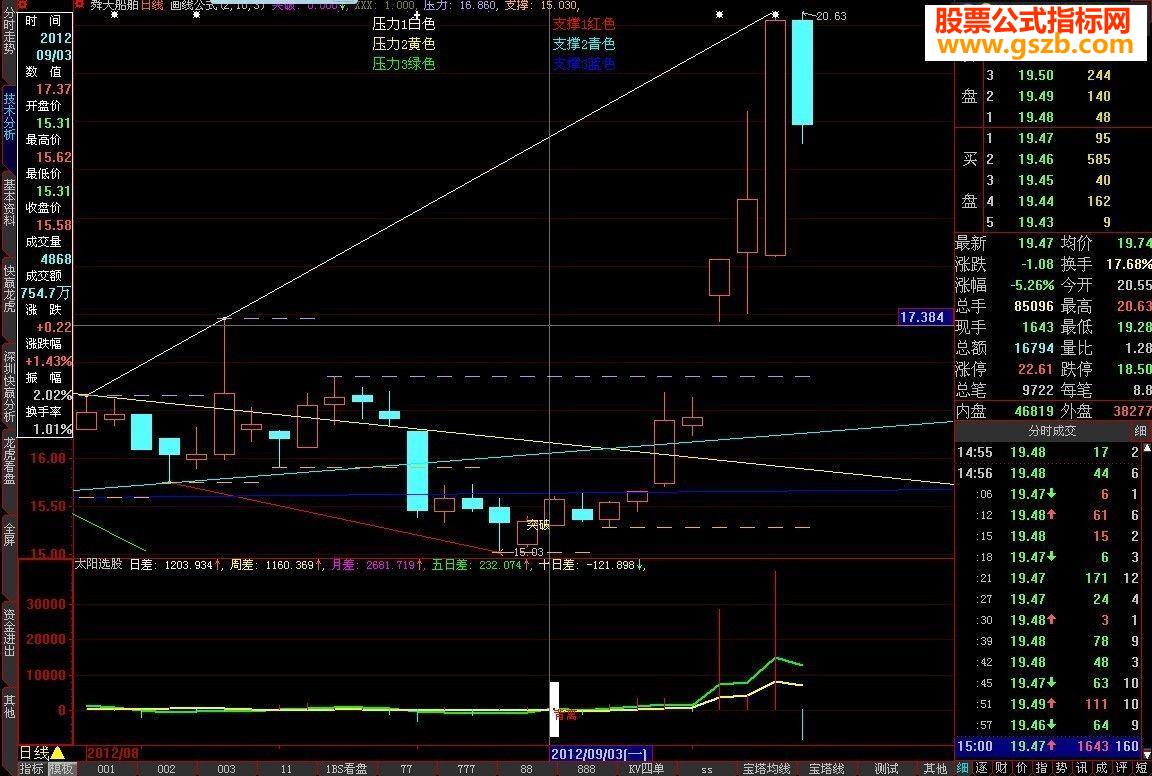Screen dimensions: 1152x776
Task: Click the star marker at trend line top
Action: point(775,14)
